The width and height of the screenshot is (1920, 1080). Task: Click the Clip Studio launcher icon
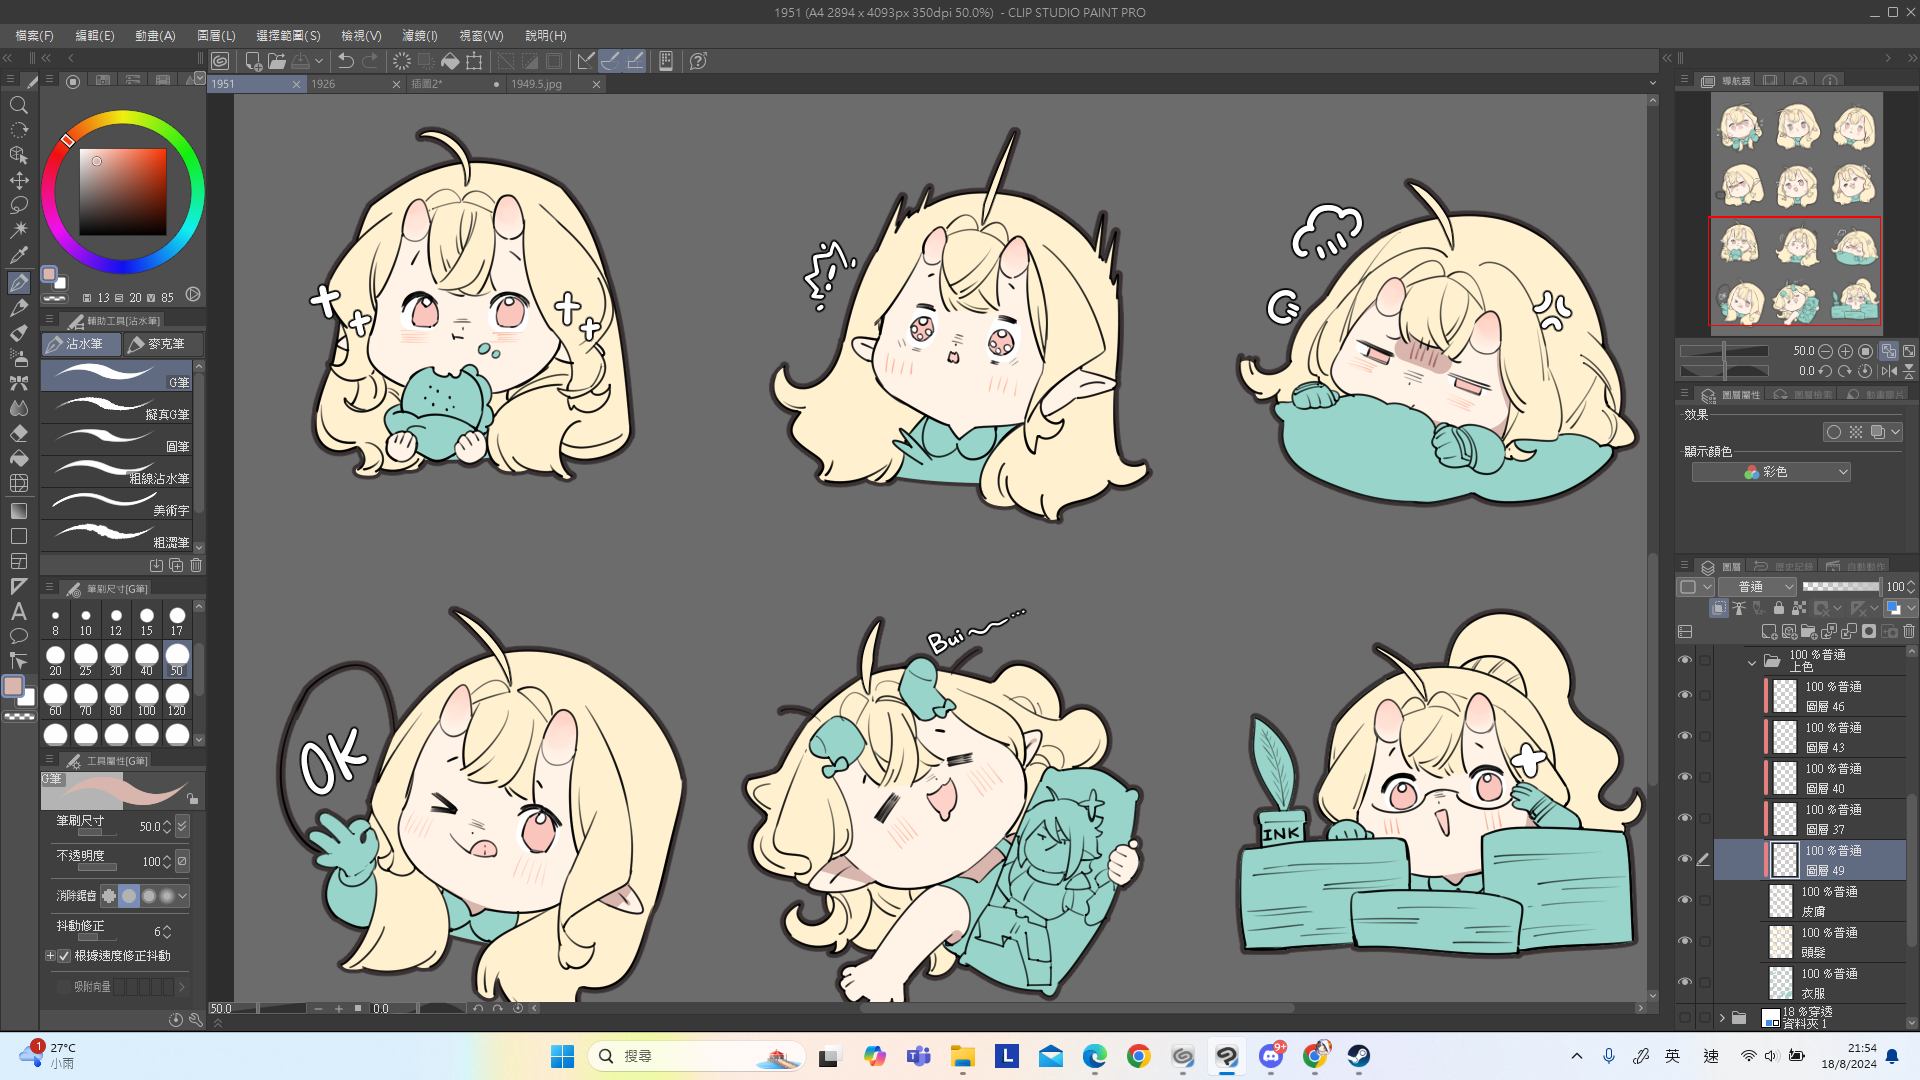pyautogui.click(x=220, y=61)
